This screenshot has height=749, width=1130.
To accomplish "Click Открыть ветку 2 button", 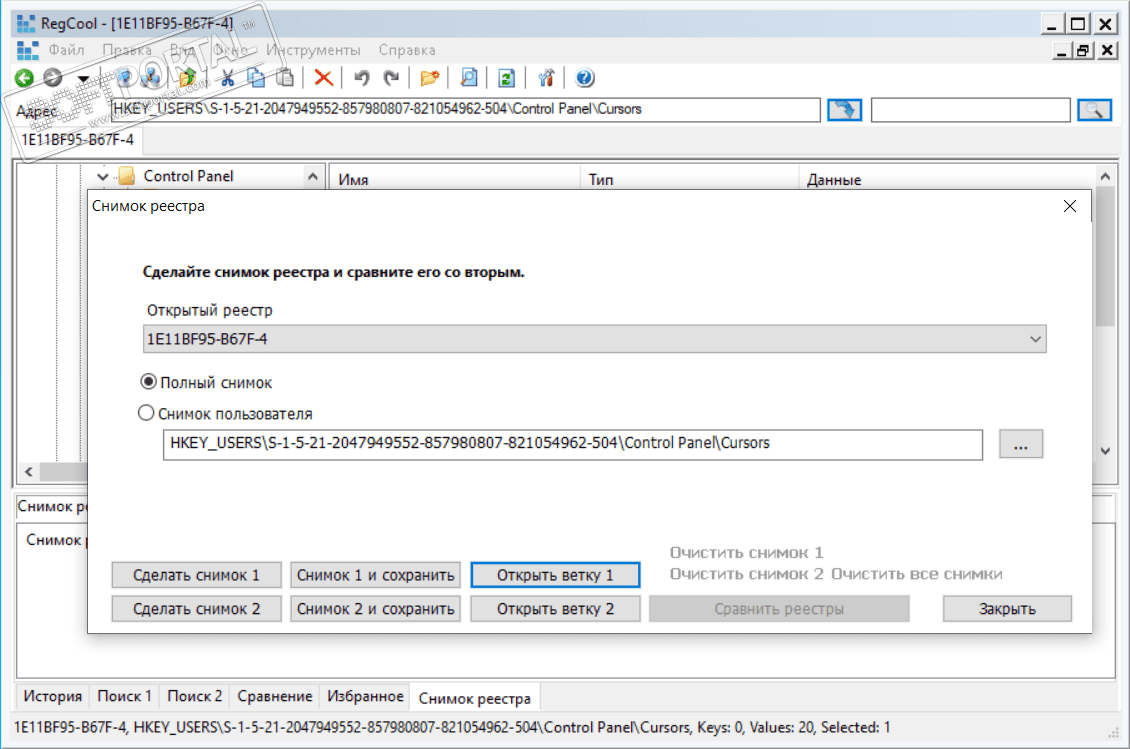I will pos(555,609).
